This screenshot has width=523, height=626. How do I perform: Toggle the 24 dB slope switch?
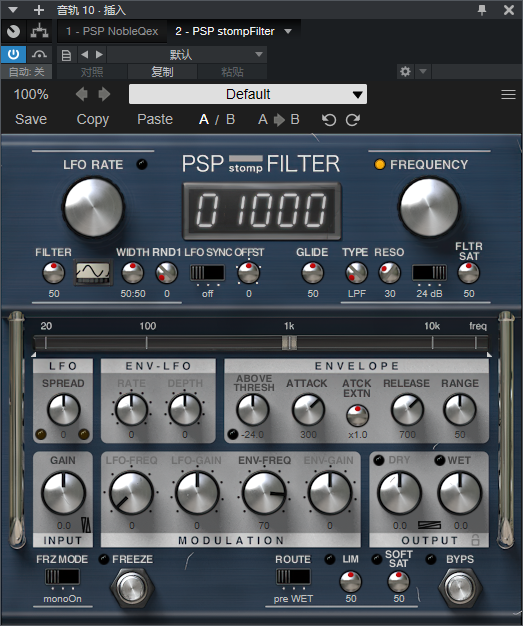click(x=429, y=273)
